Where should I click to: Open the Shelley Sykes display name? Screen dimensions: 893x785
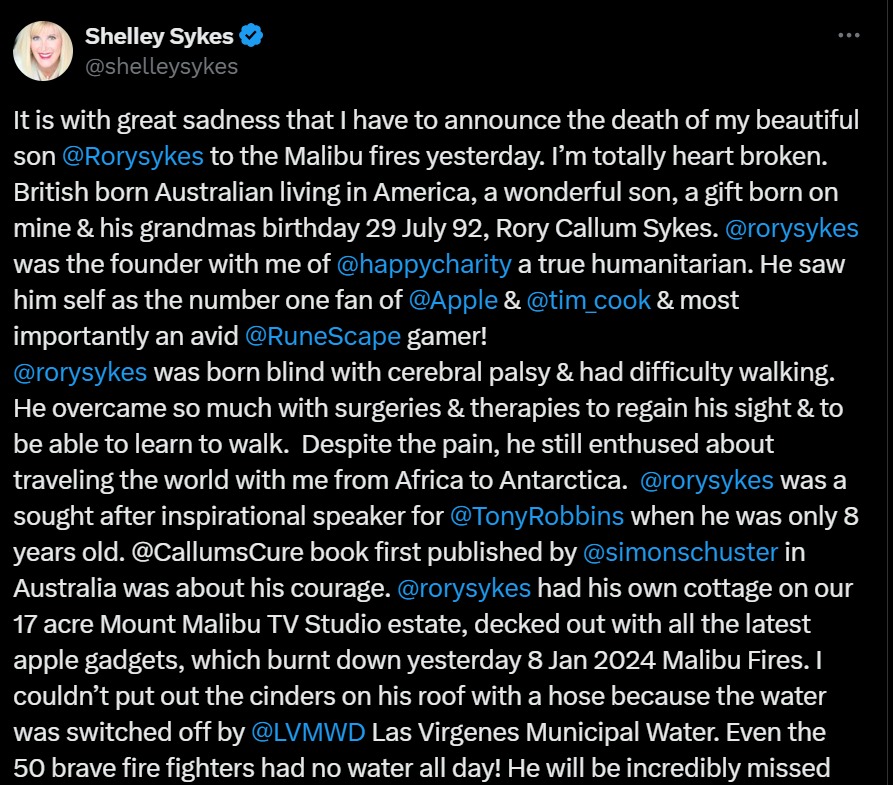[x=159, y=36]
